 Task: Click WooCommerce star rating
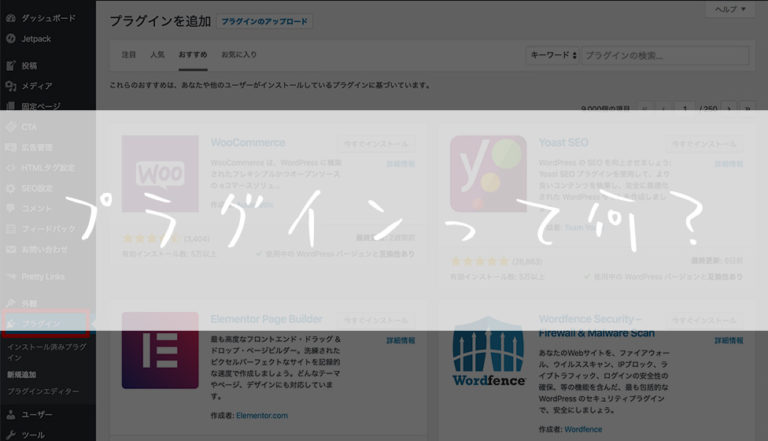(151, 239)
